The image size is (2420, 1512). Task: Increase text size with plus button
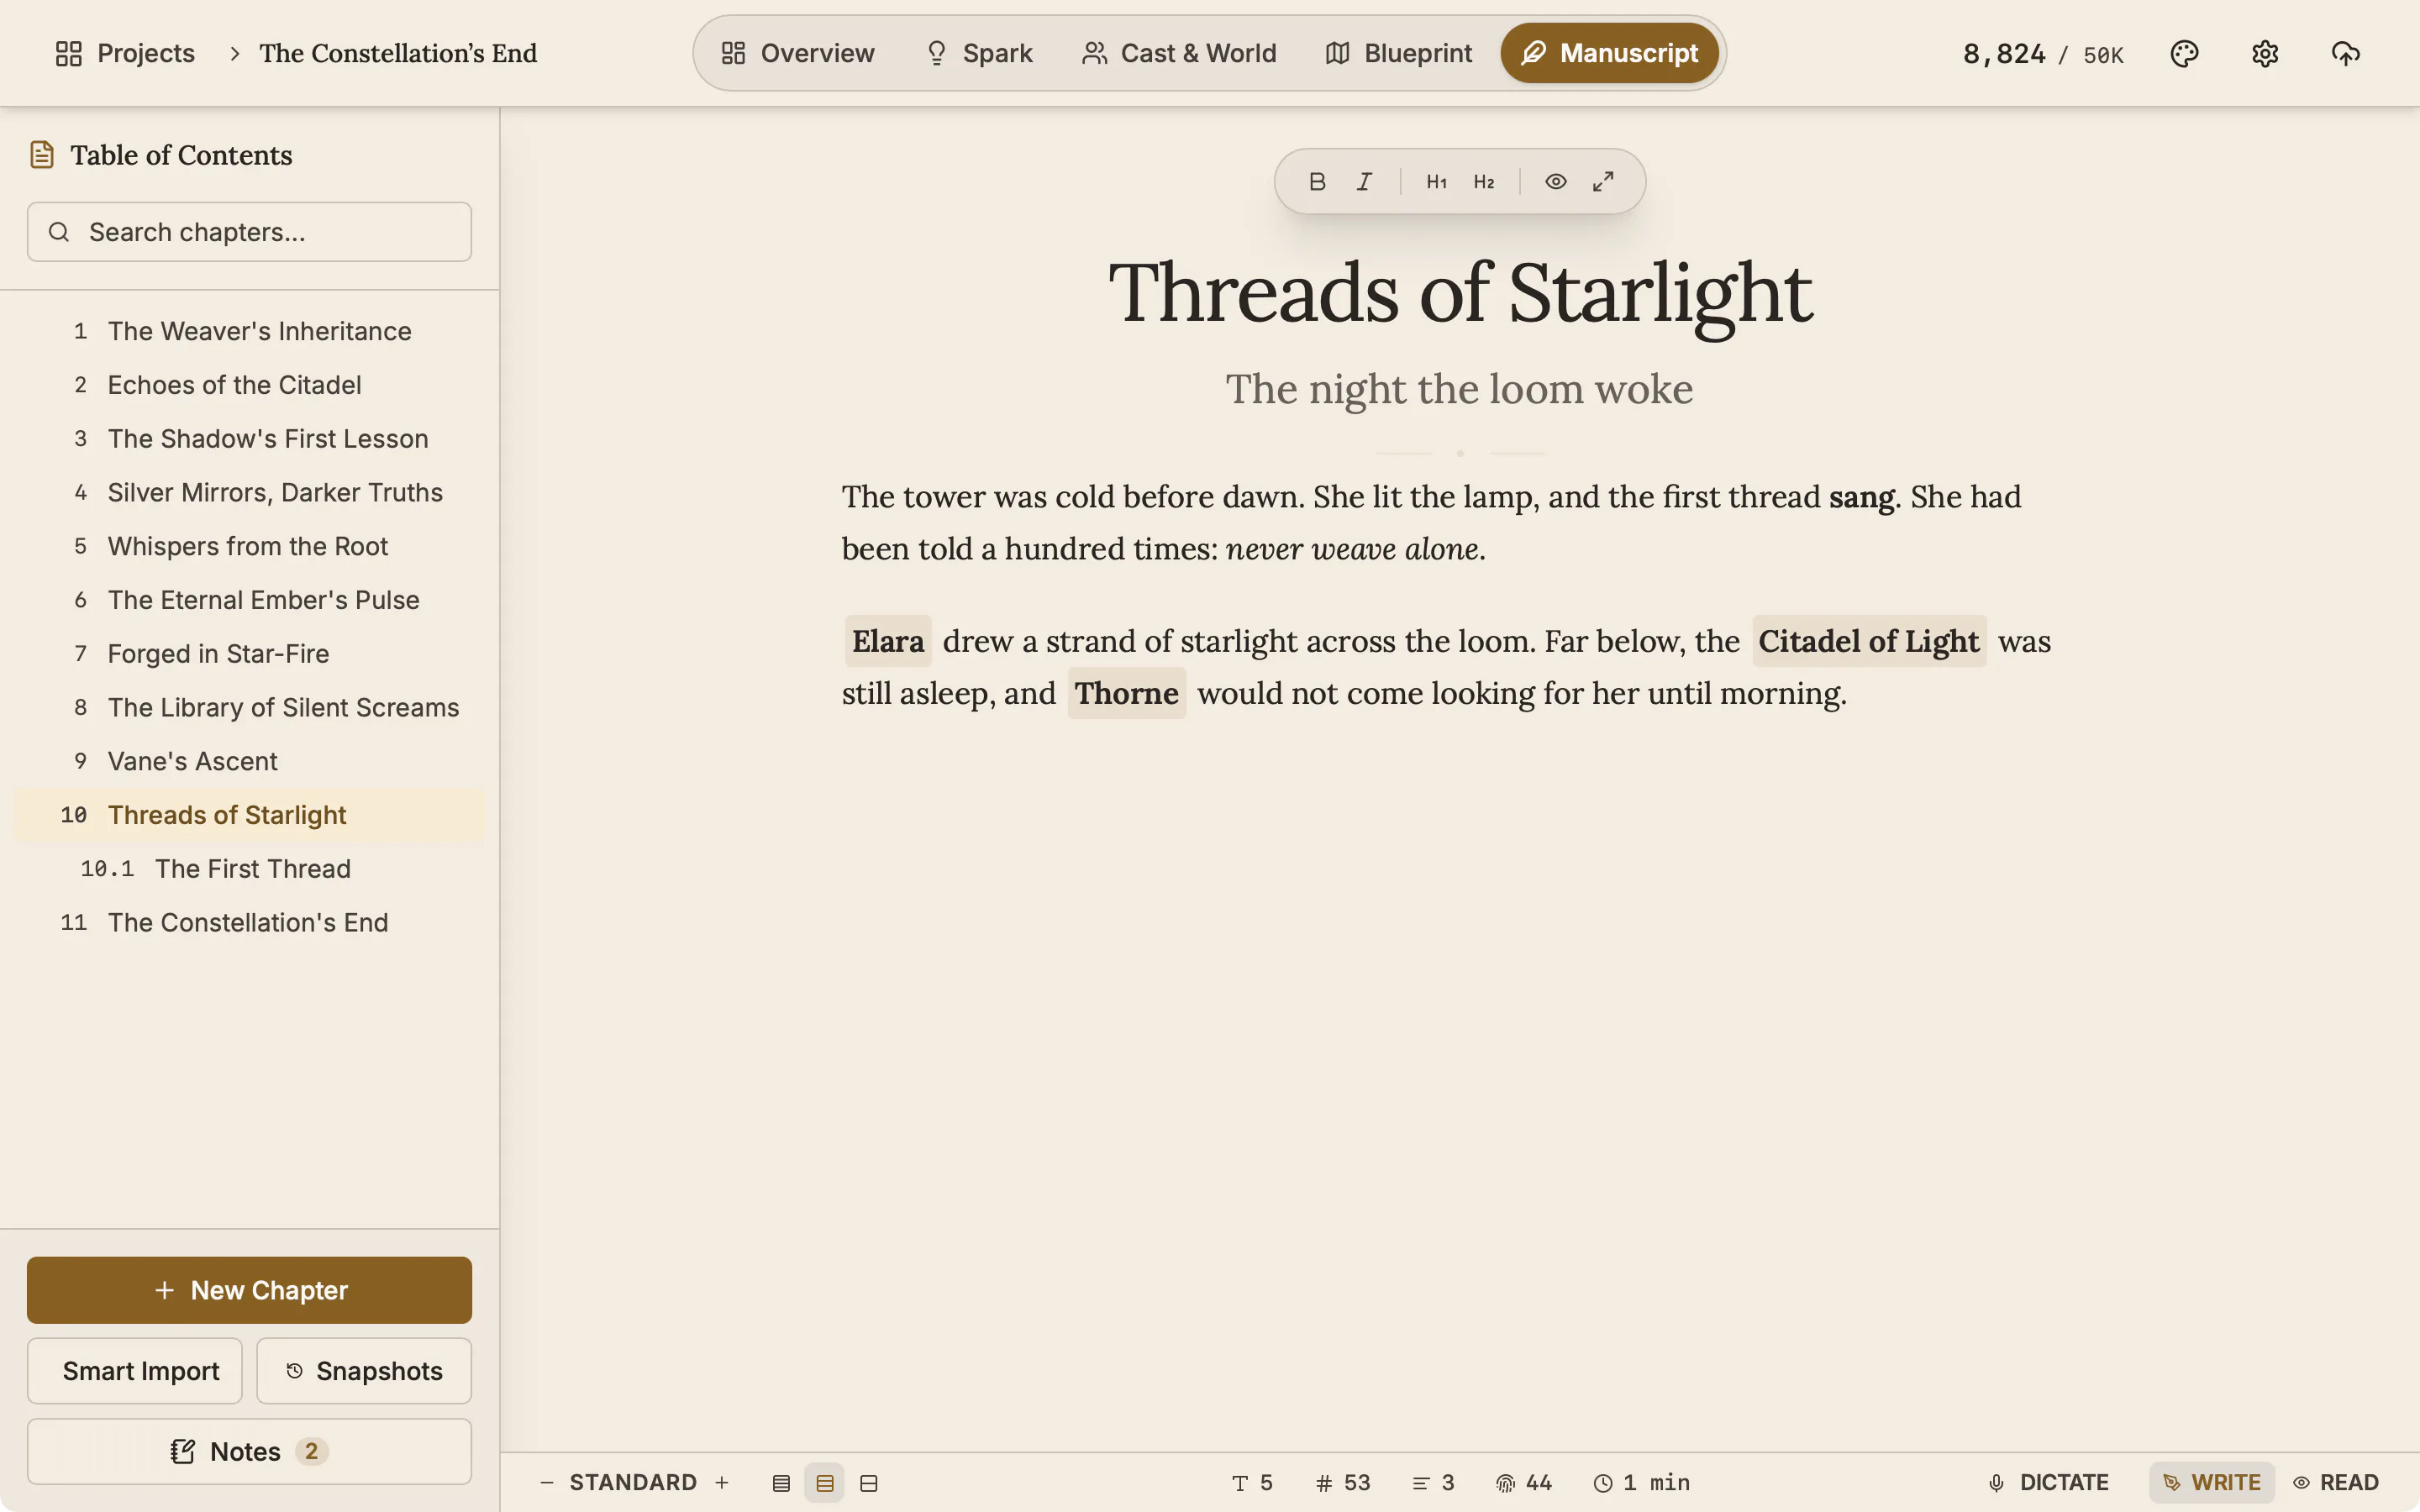click(722, 1482)
